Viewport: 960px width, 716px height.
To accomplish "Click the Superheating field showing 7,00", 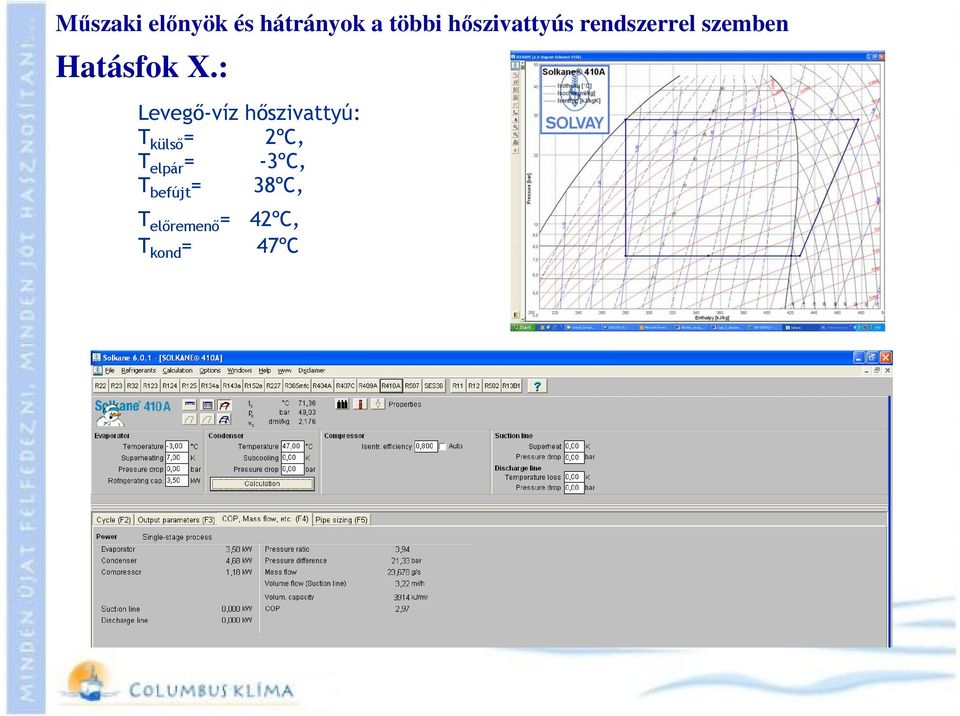I will click(x=176, y=458).
